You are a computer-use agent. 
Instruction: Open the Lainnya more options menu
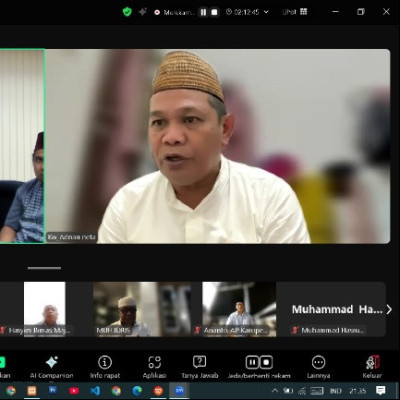pos(318,367)
